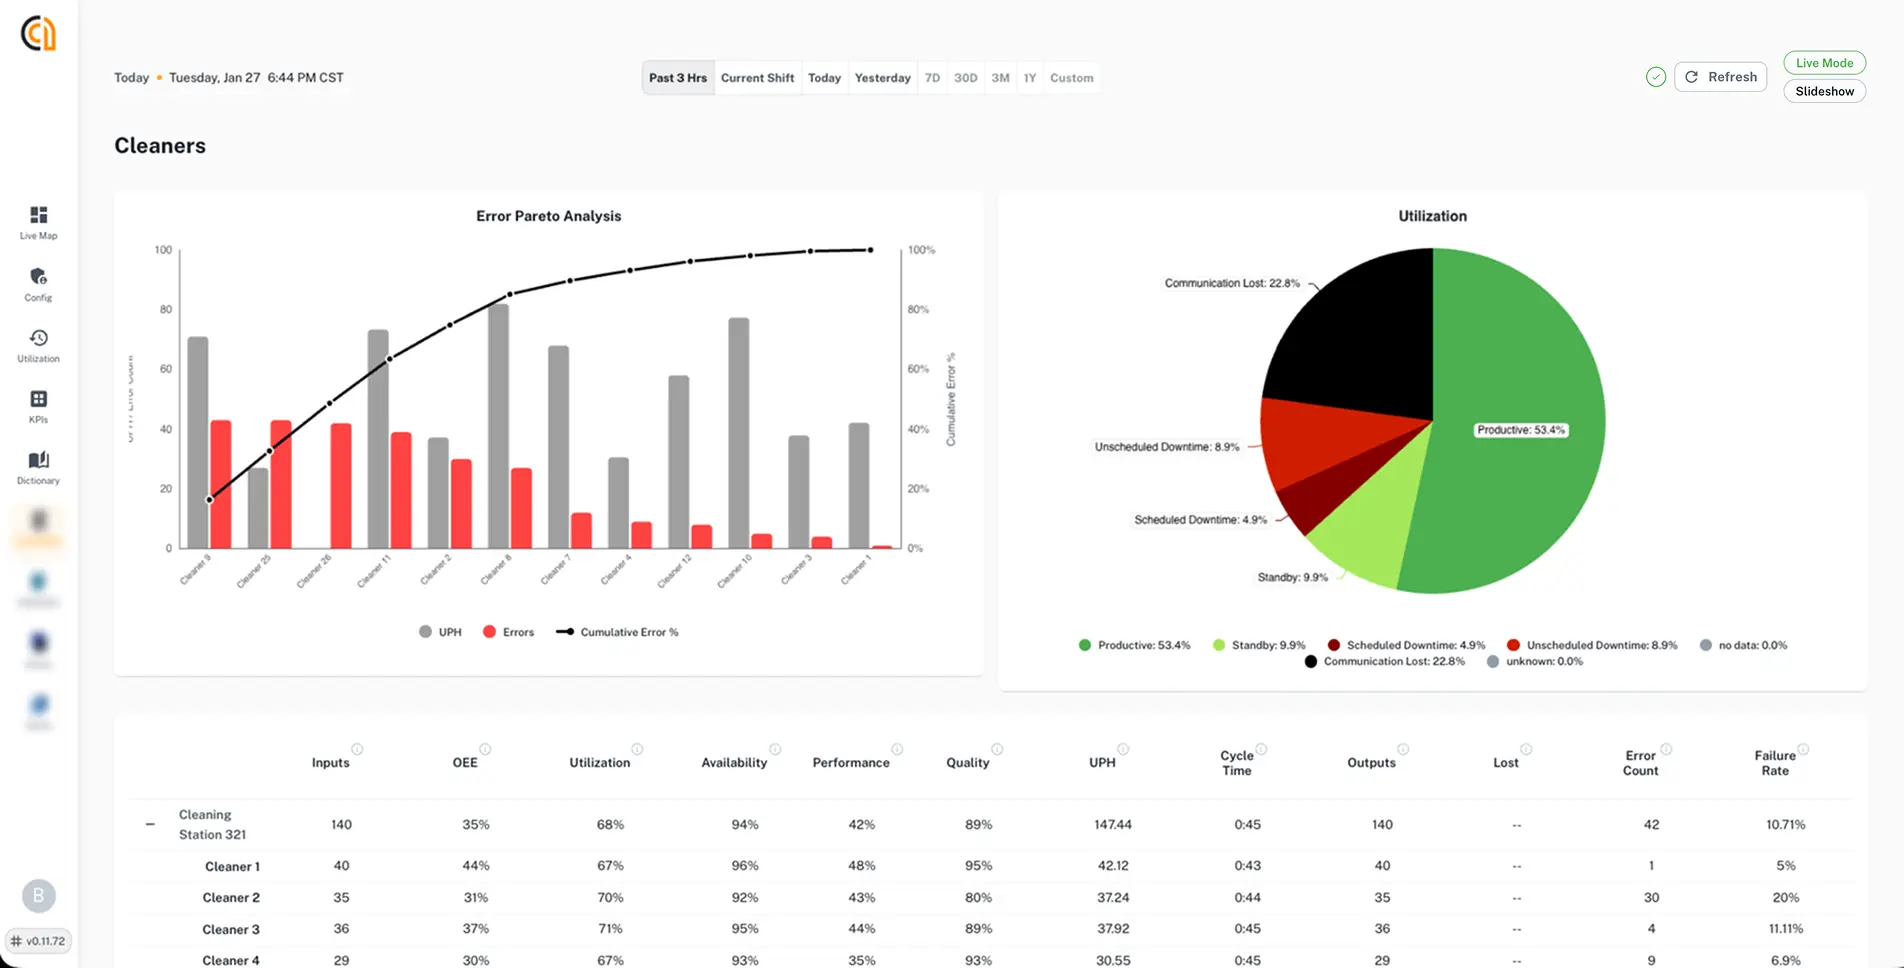Select the Yesterday time tab
Viewport: 1904px width, 968px height.
[882, 78]
